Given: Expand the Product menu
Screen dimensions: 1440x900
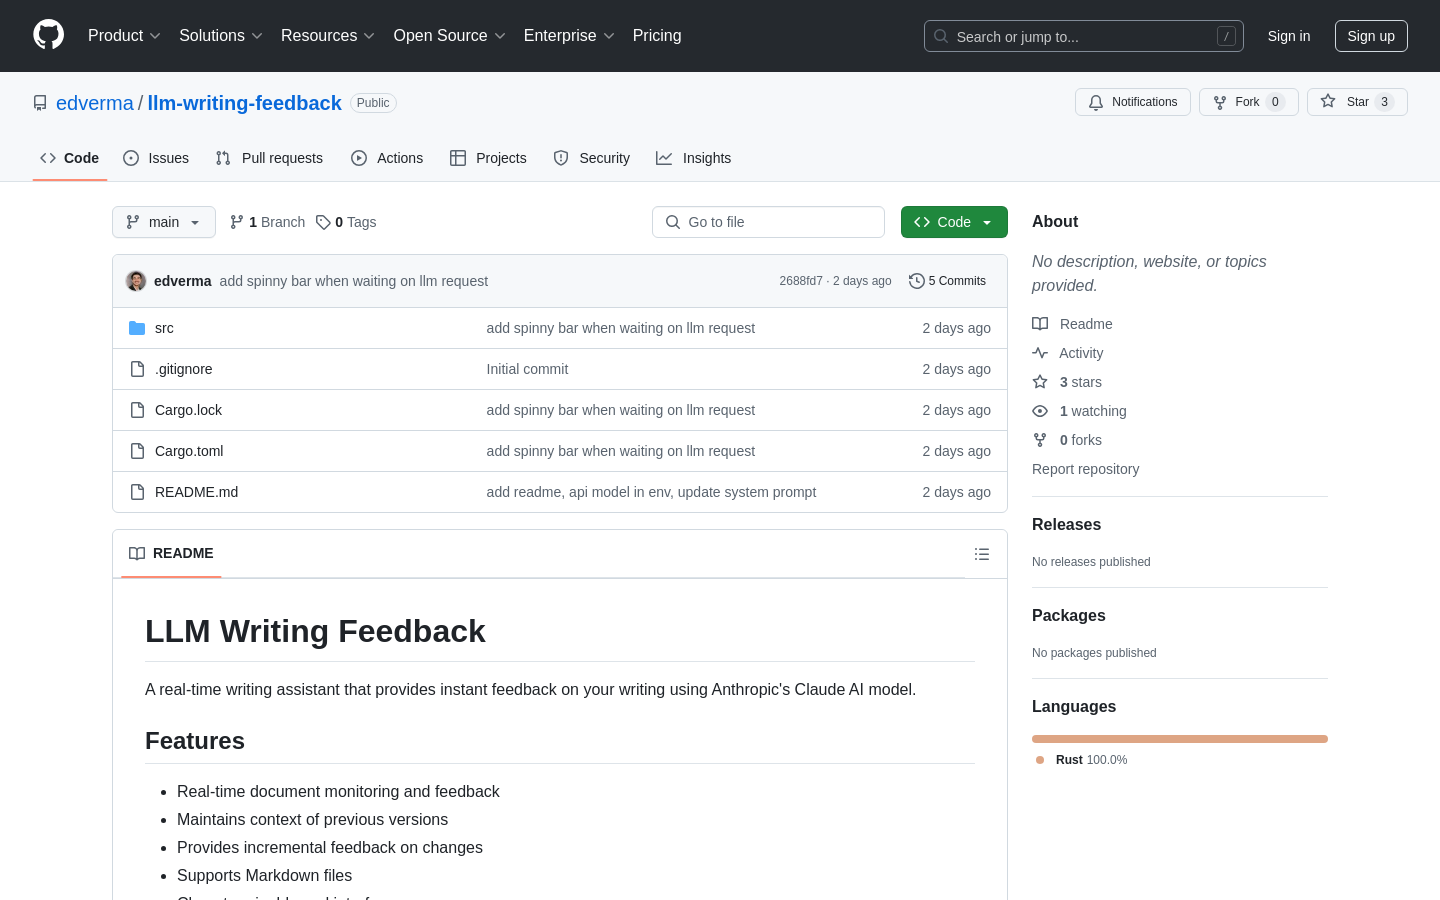Looking at the screenshot, I should click(124, 36).
